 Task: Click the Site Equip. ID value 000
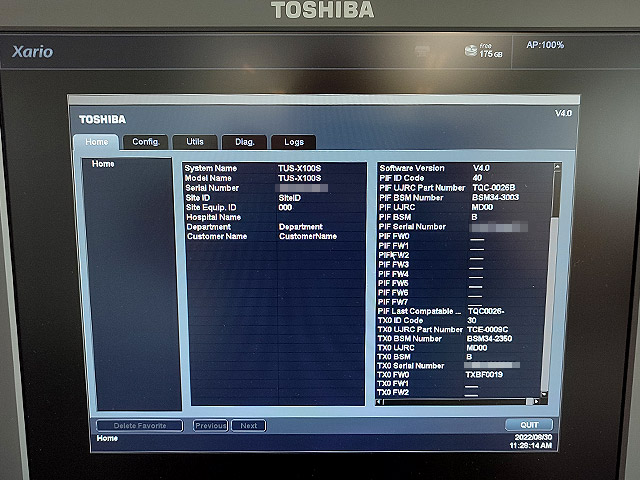[x=285, y=207]
